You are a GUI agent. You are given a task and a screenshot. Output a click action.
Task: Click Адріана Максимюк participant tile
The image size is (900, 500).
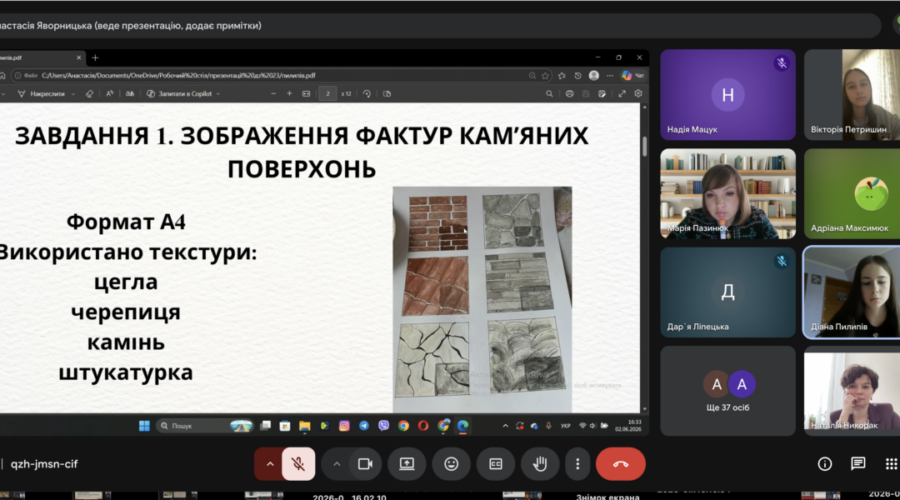852,193
